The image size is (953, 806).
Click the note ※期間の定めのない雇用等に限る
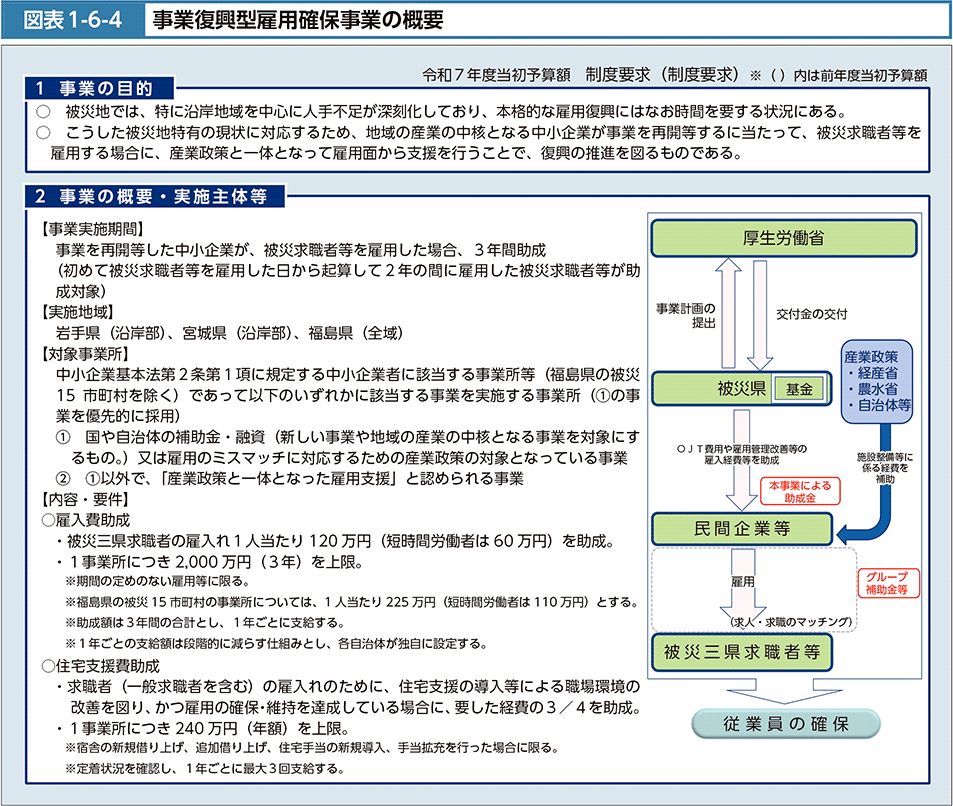(x=158, y=582)
